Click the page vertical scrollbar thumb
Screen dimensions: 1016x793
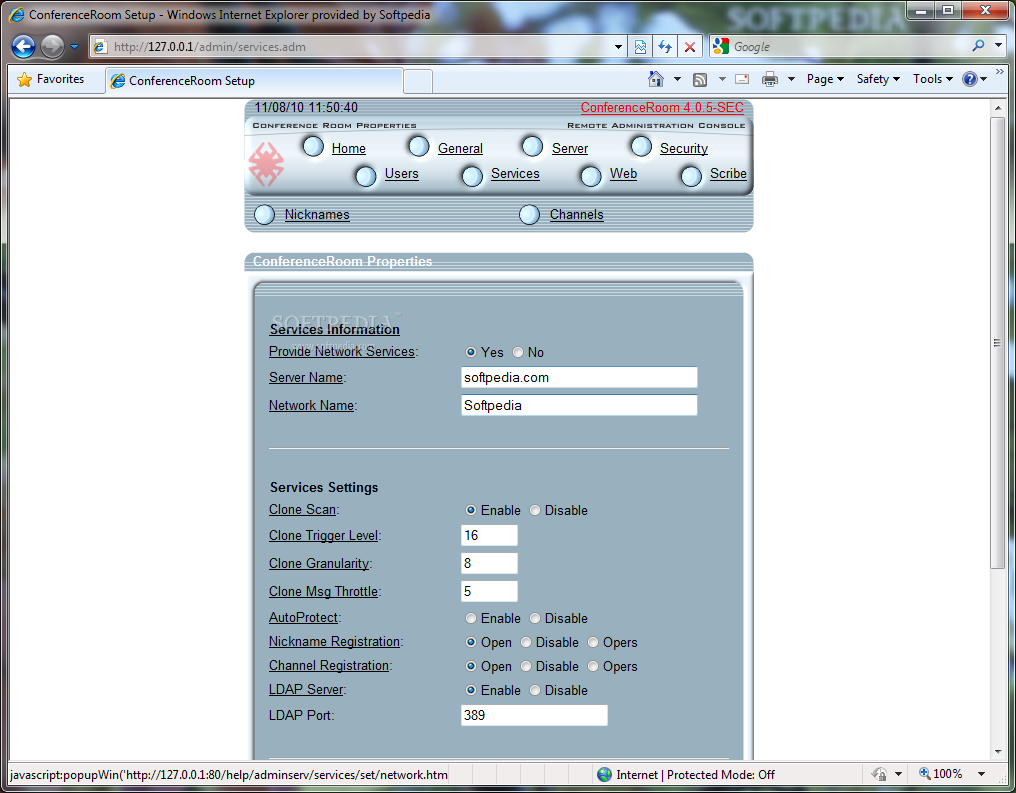pyautogui.click(x=998, y=343)
